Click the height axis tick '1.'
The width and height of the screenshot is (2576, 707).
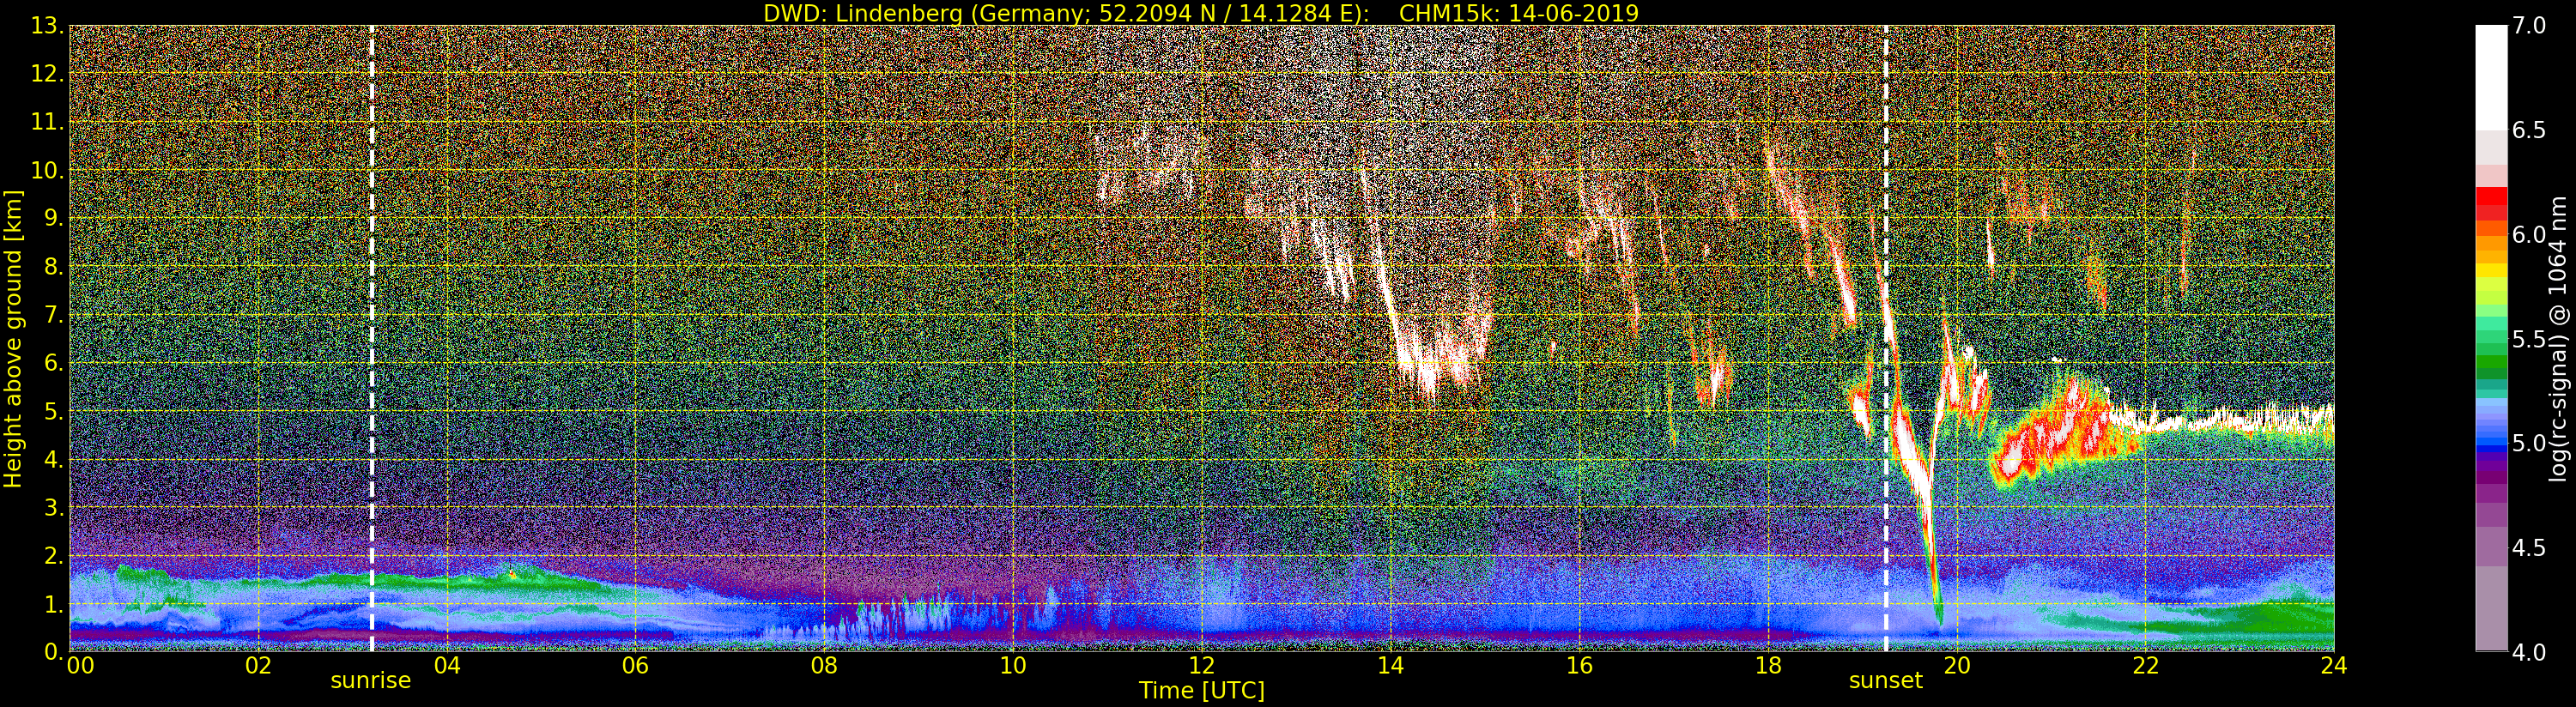click(x=54, y=604)
